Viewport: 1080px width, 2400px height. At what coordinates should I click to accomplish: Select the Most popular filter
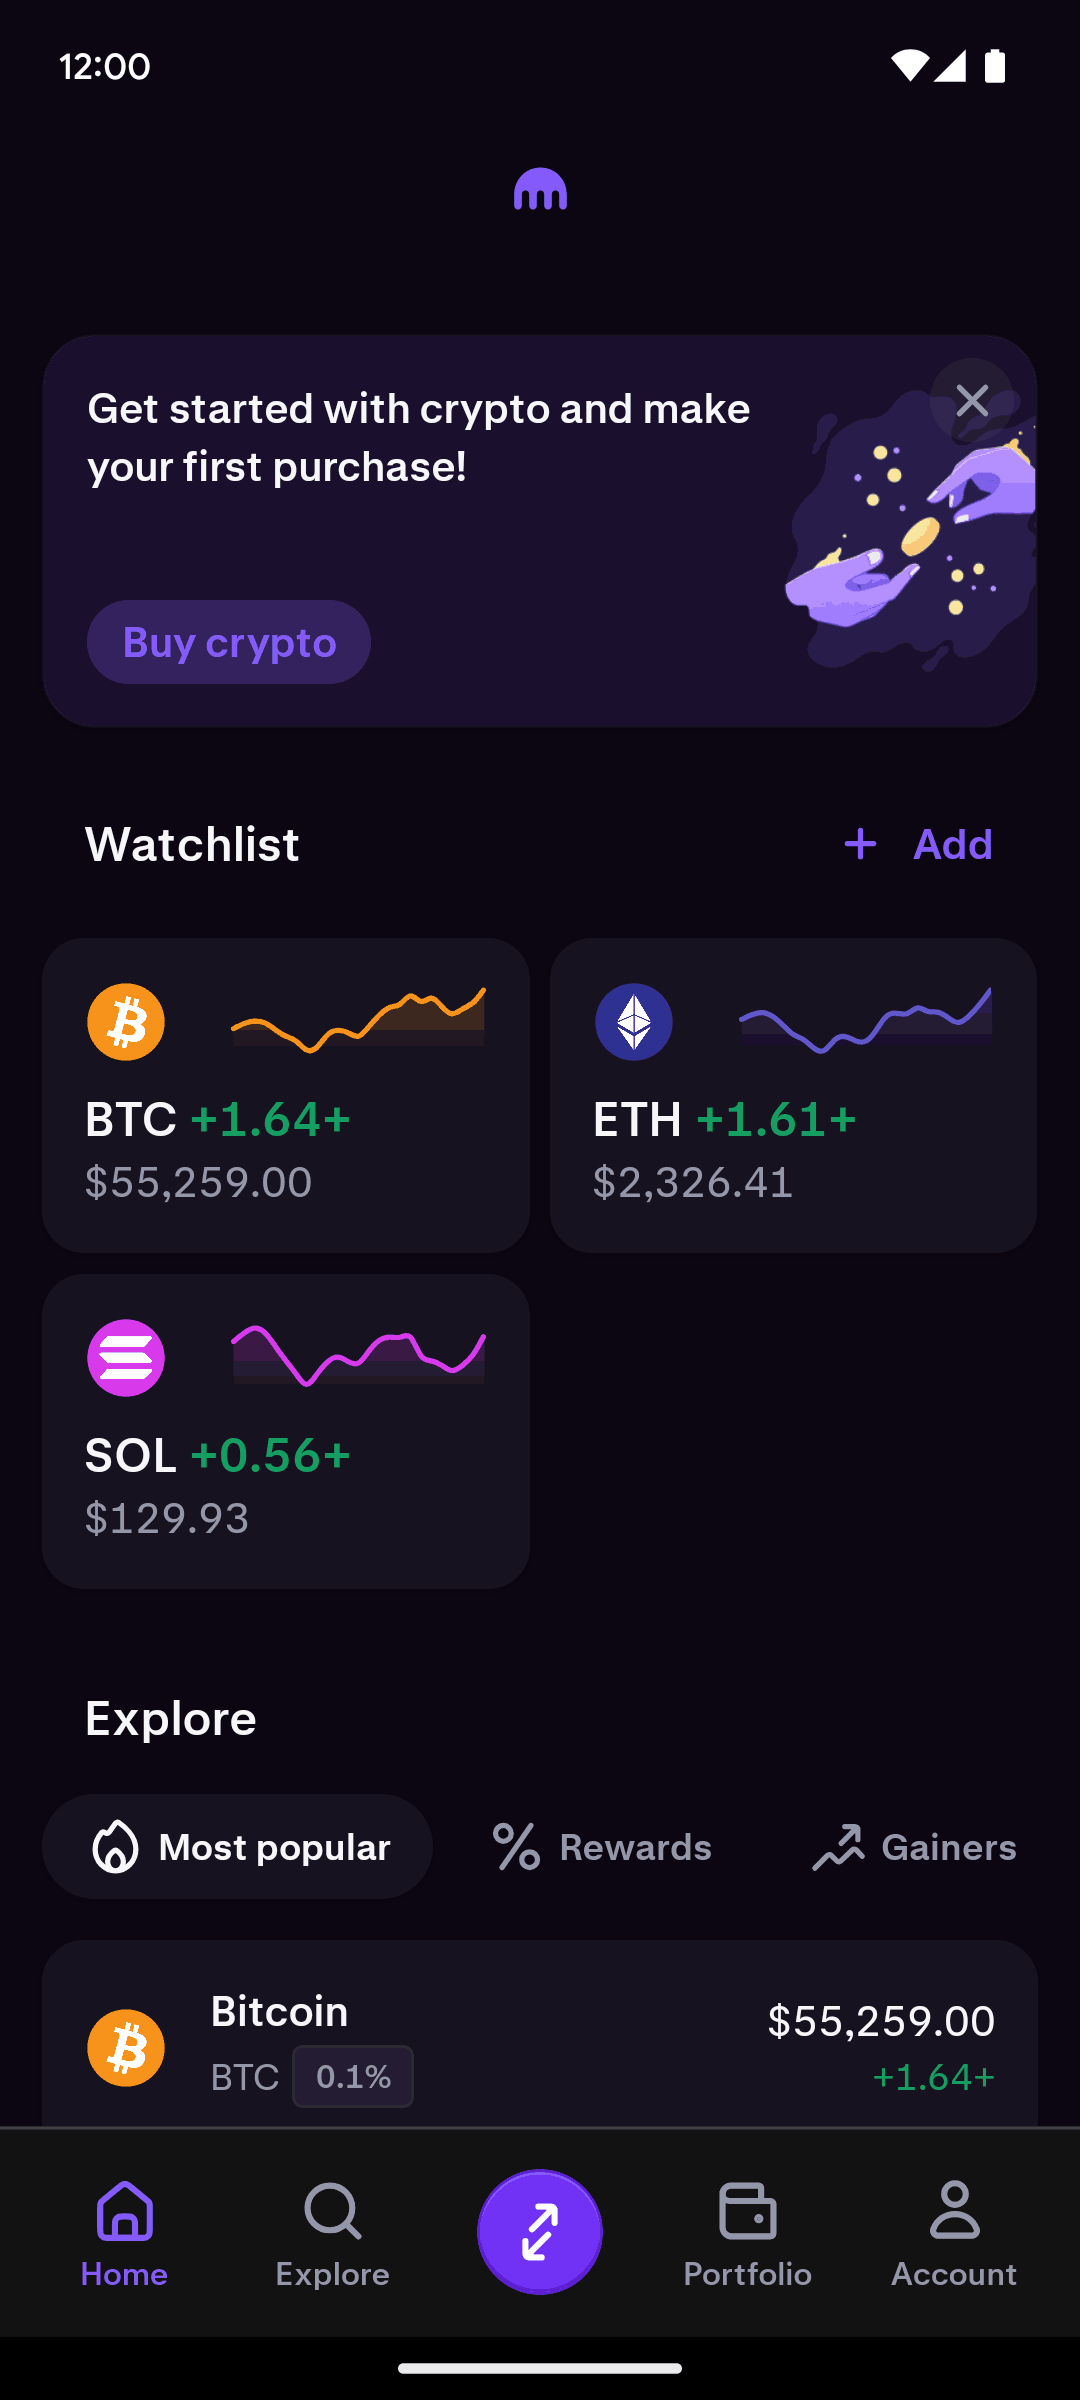(x=238, y=1847)
